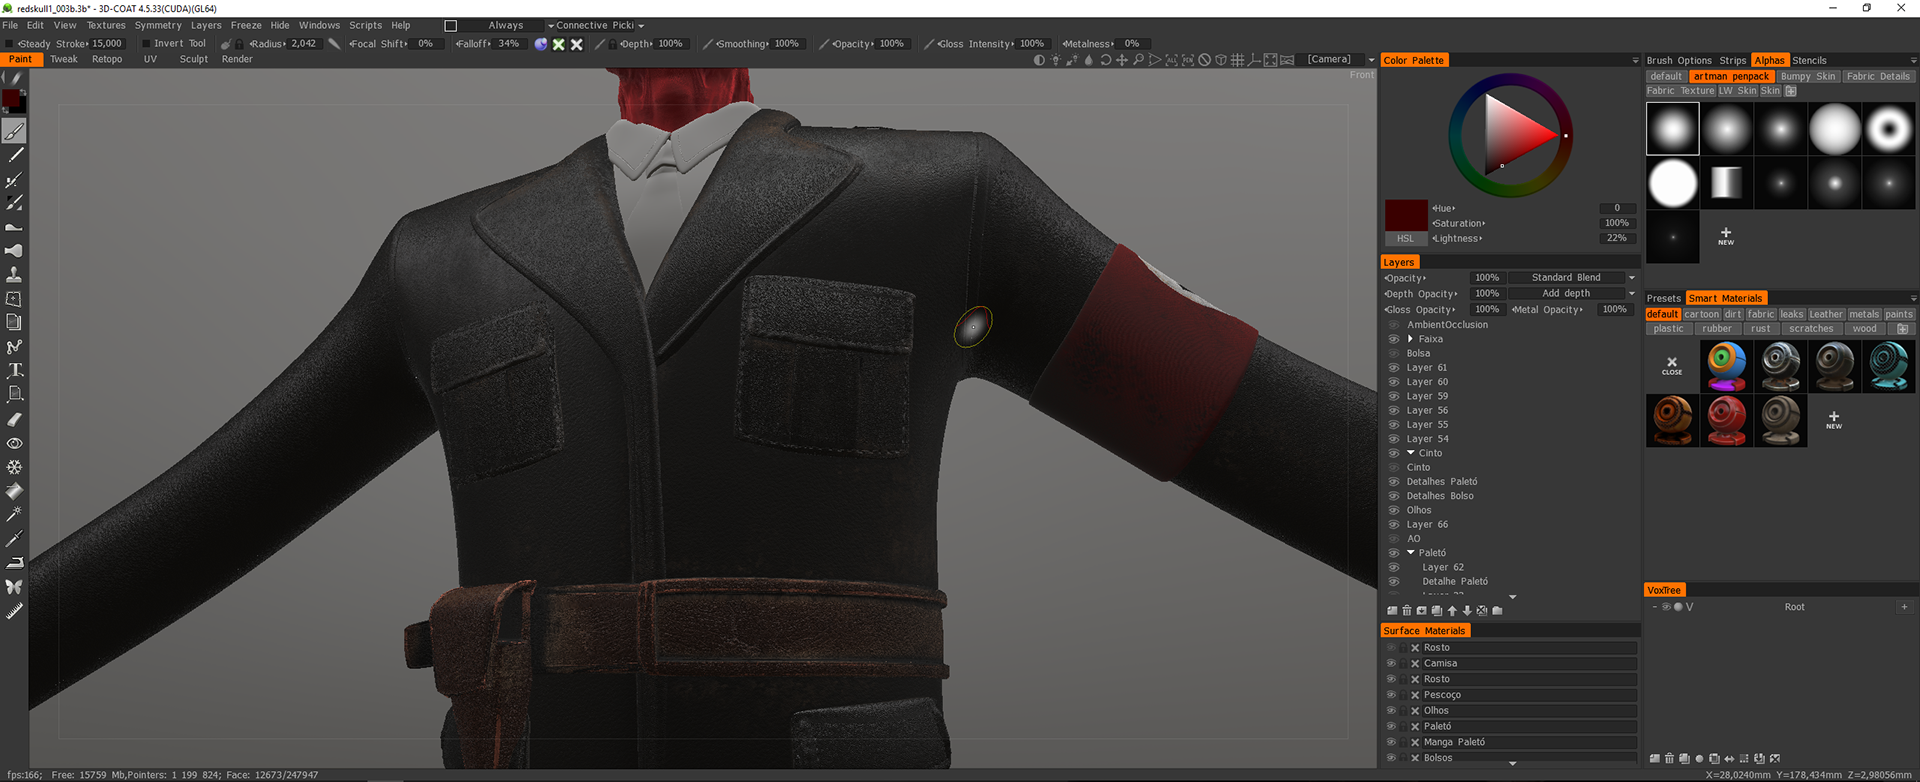
Task: Collapse the Cinto layer group
Action: pyautogui.click(x=1411, y=453)
